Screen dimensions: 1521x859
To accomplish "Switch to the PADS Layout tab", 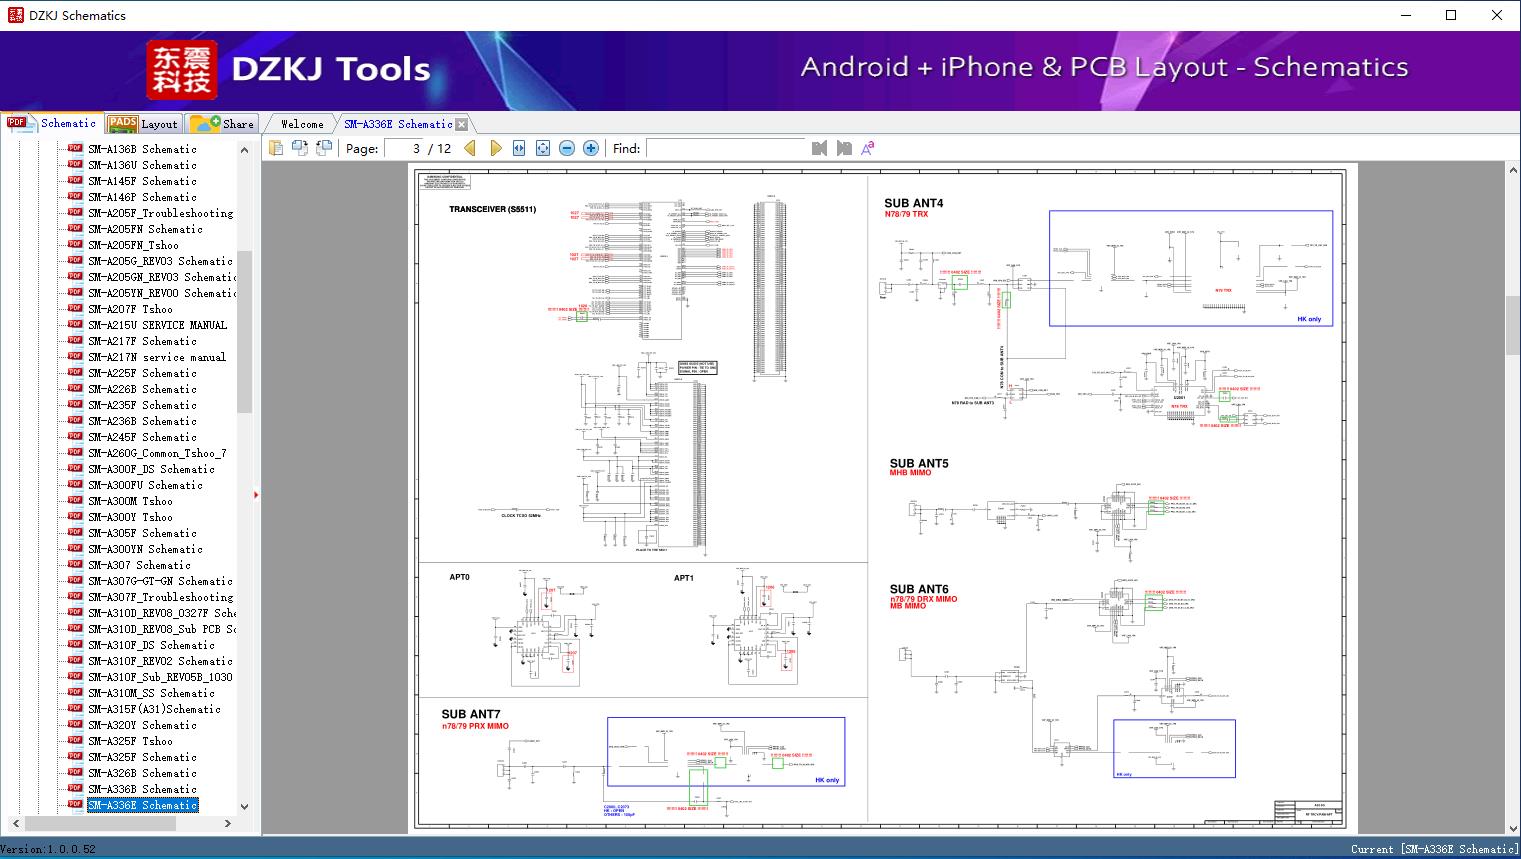I will pyautogui.click(x=142, y=124).
